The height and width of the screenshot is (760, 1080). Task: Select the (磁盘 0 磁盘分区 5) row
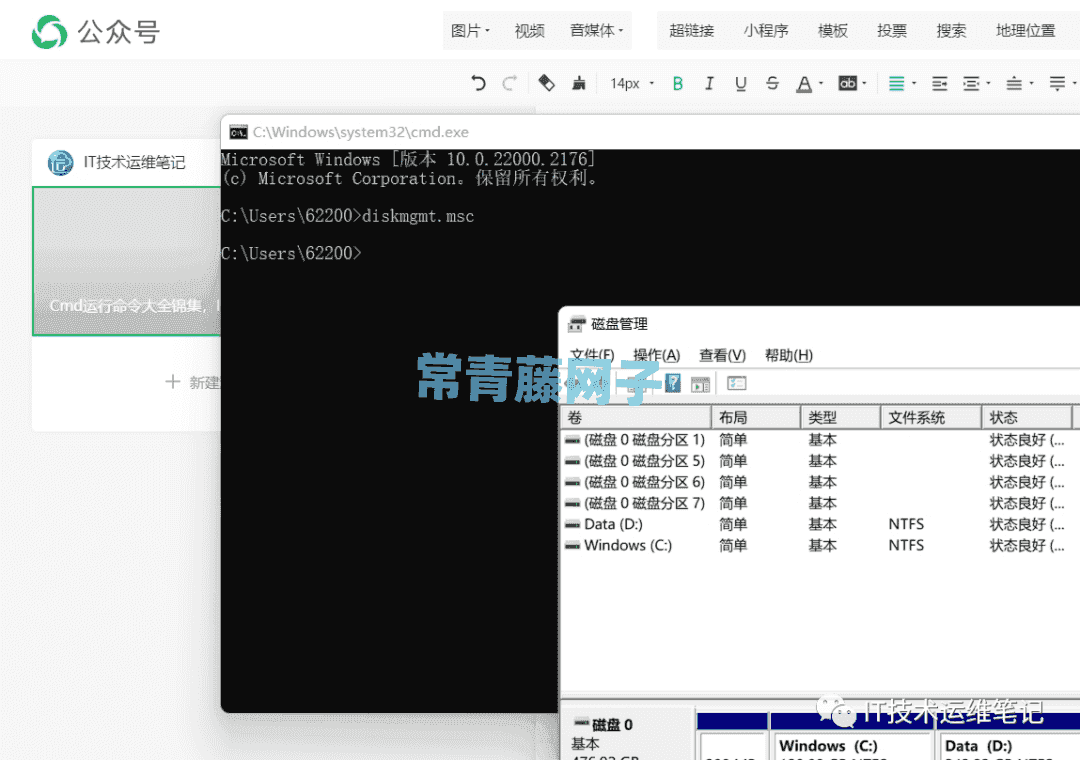[820, 461]
